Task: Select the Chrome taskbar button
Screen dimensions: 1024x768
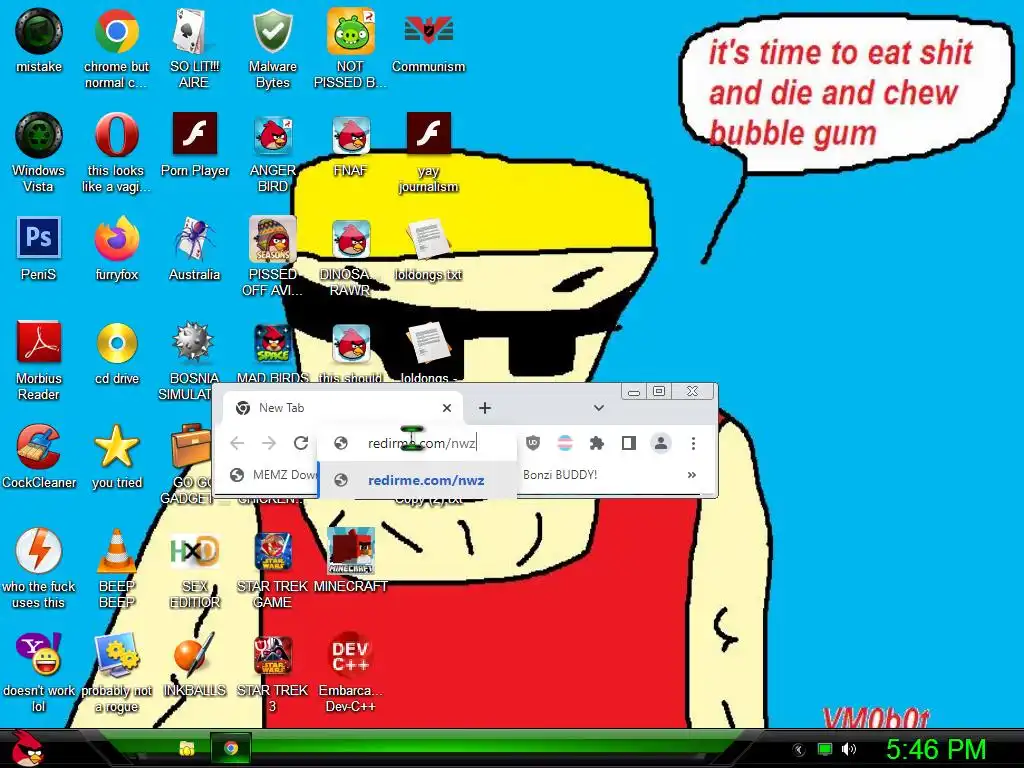Action: (231, 748)
